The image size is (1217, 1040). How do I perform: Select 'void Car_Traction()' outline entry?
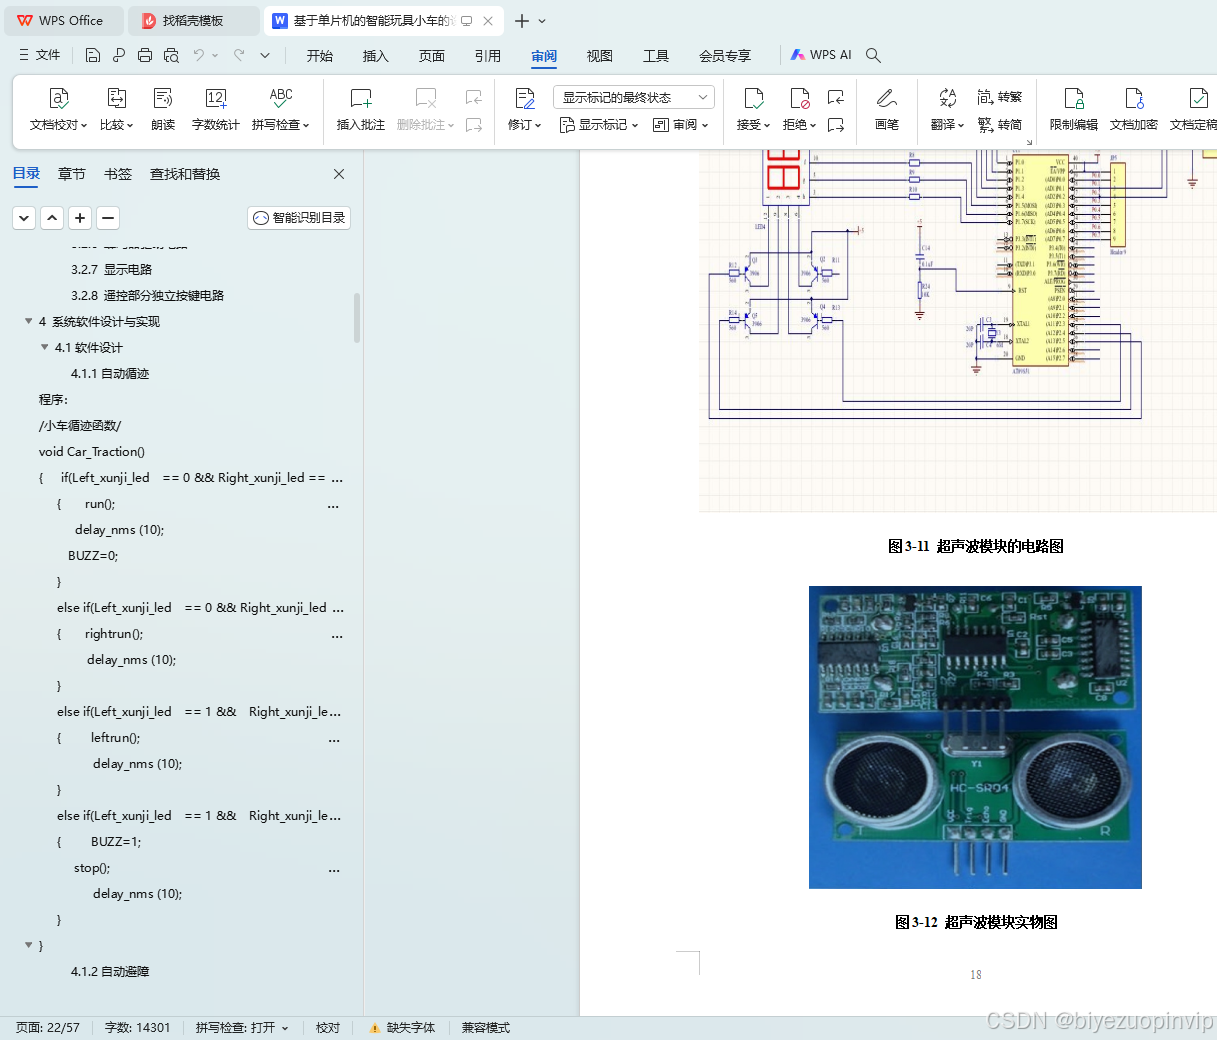[92, 451]
